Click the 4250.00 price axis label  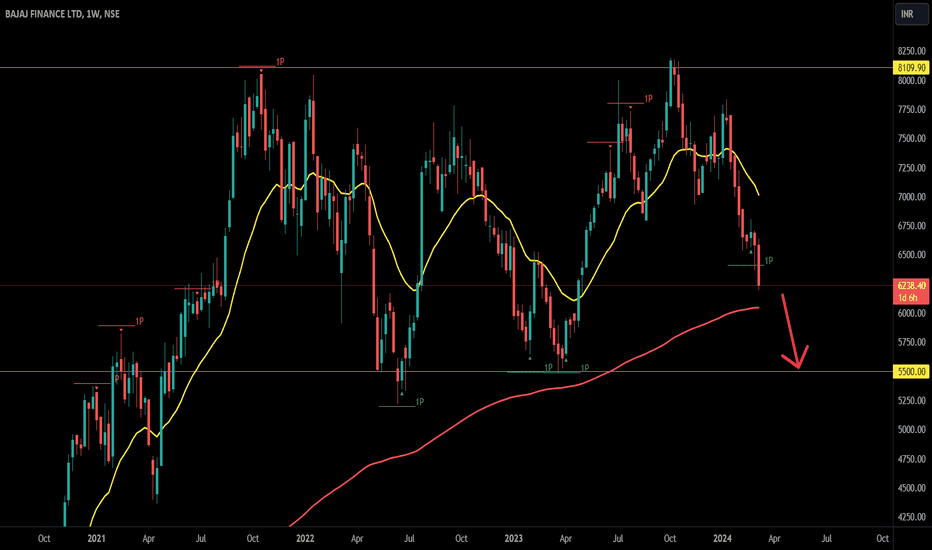click(912, 517)
